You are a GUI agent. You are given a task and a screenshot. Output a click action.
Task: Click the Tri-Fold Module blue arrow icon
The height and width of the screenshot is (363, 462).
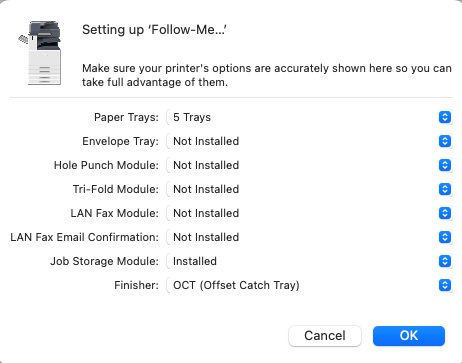pyautogui.click(x=445, y=189)
